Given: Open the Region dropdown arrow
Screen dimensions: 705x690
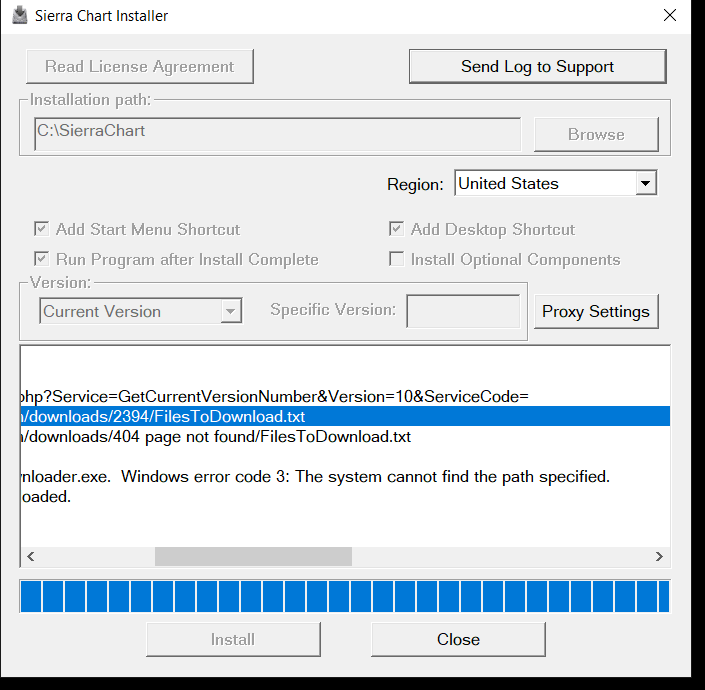Looking at the screenshot, I should 646,183.
